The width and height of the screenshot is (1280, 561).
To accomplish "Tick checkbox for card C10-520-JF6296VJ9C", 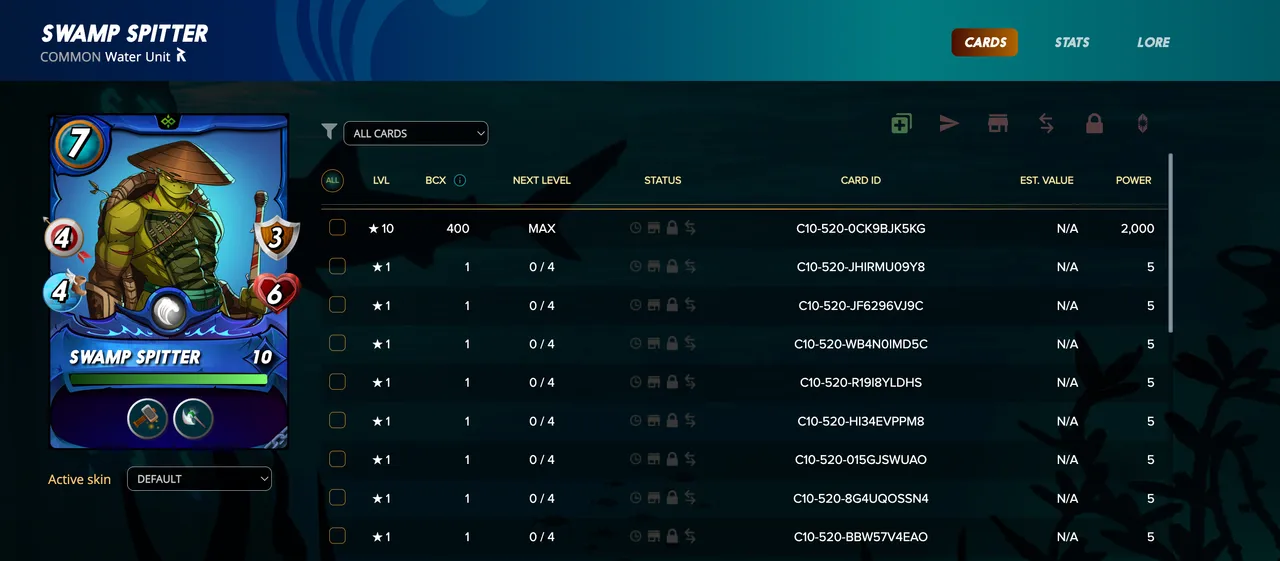I will pos(337,305).
